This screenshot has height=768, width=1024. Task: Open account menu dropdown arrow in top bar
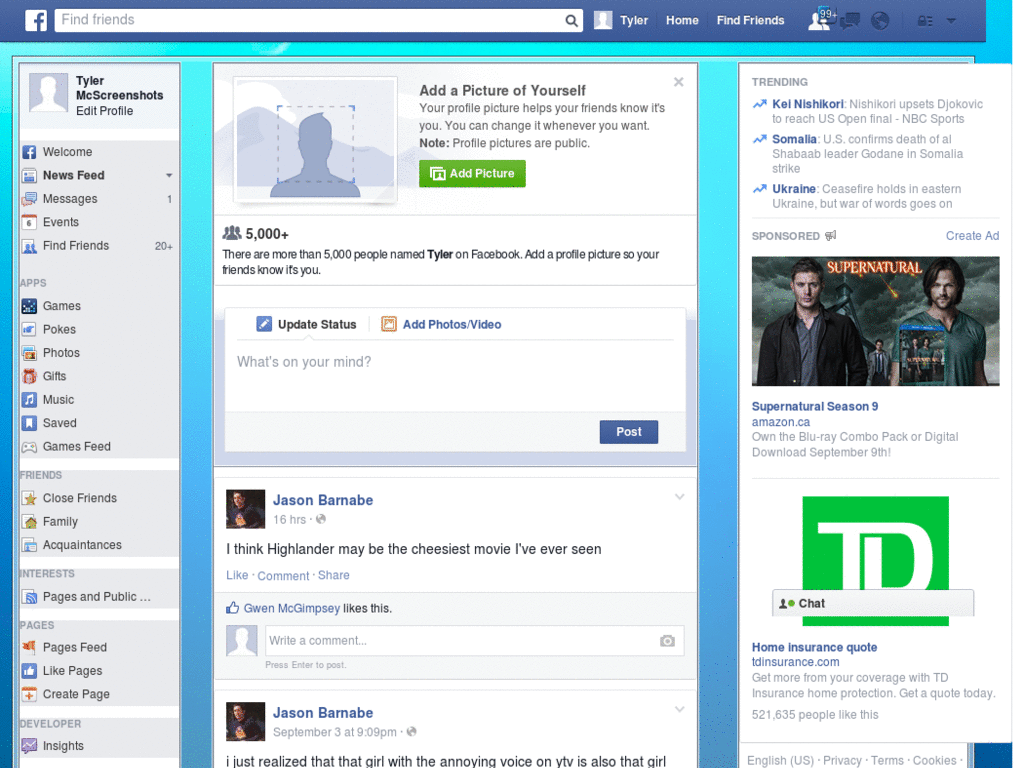click(x=951, y=21)
